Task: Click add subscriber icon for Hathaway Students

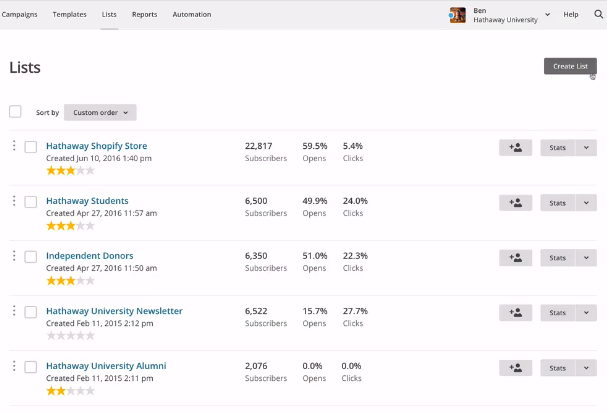Action: point(515,202)
